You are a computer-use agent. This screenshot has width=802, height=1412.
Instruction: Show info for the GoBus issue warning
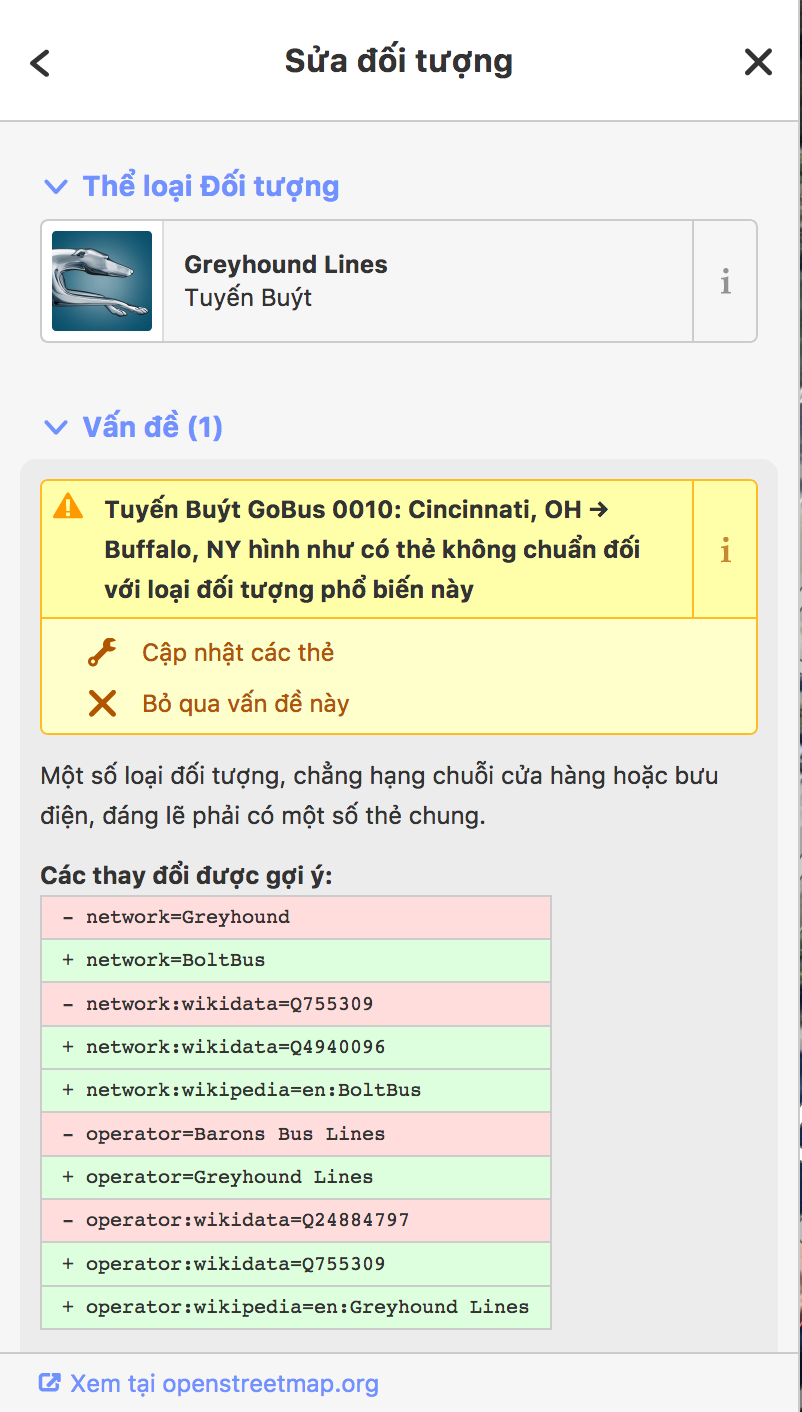pos(725,549)
